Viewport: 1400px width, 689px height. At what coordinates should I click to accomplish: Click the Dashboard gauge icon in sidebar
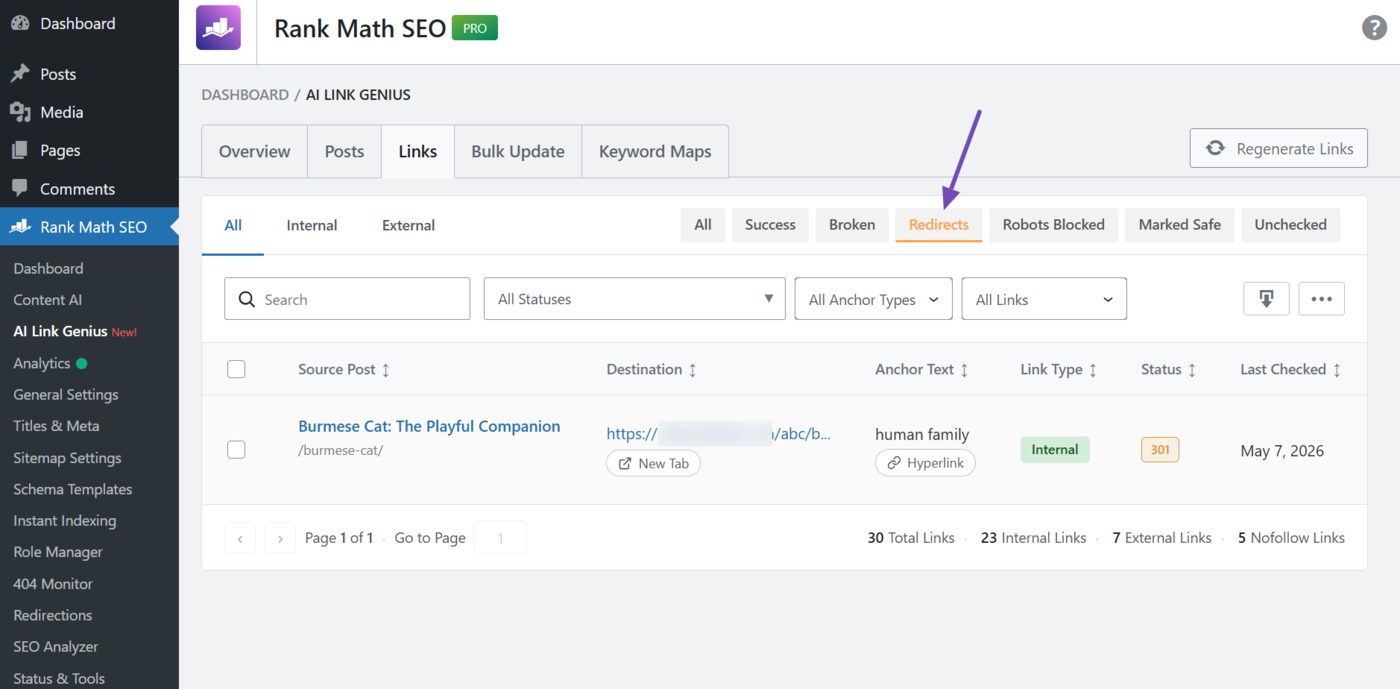tap(20, 23)
